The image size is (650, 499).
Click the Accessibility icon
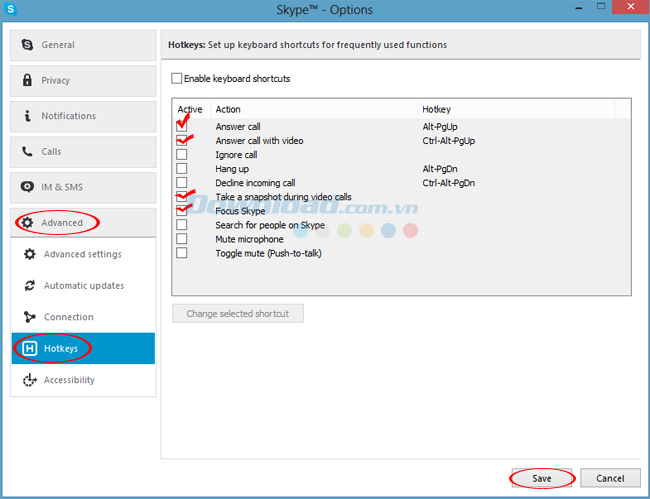coord(29,380)
